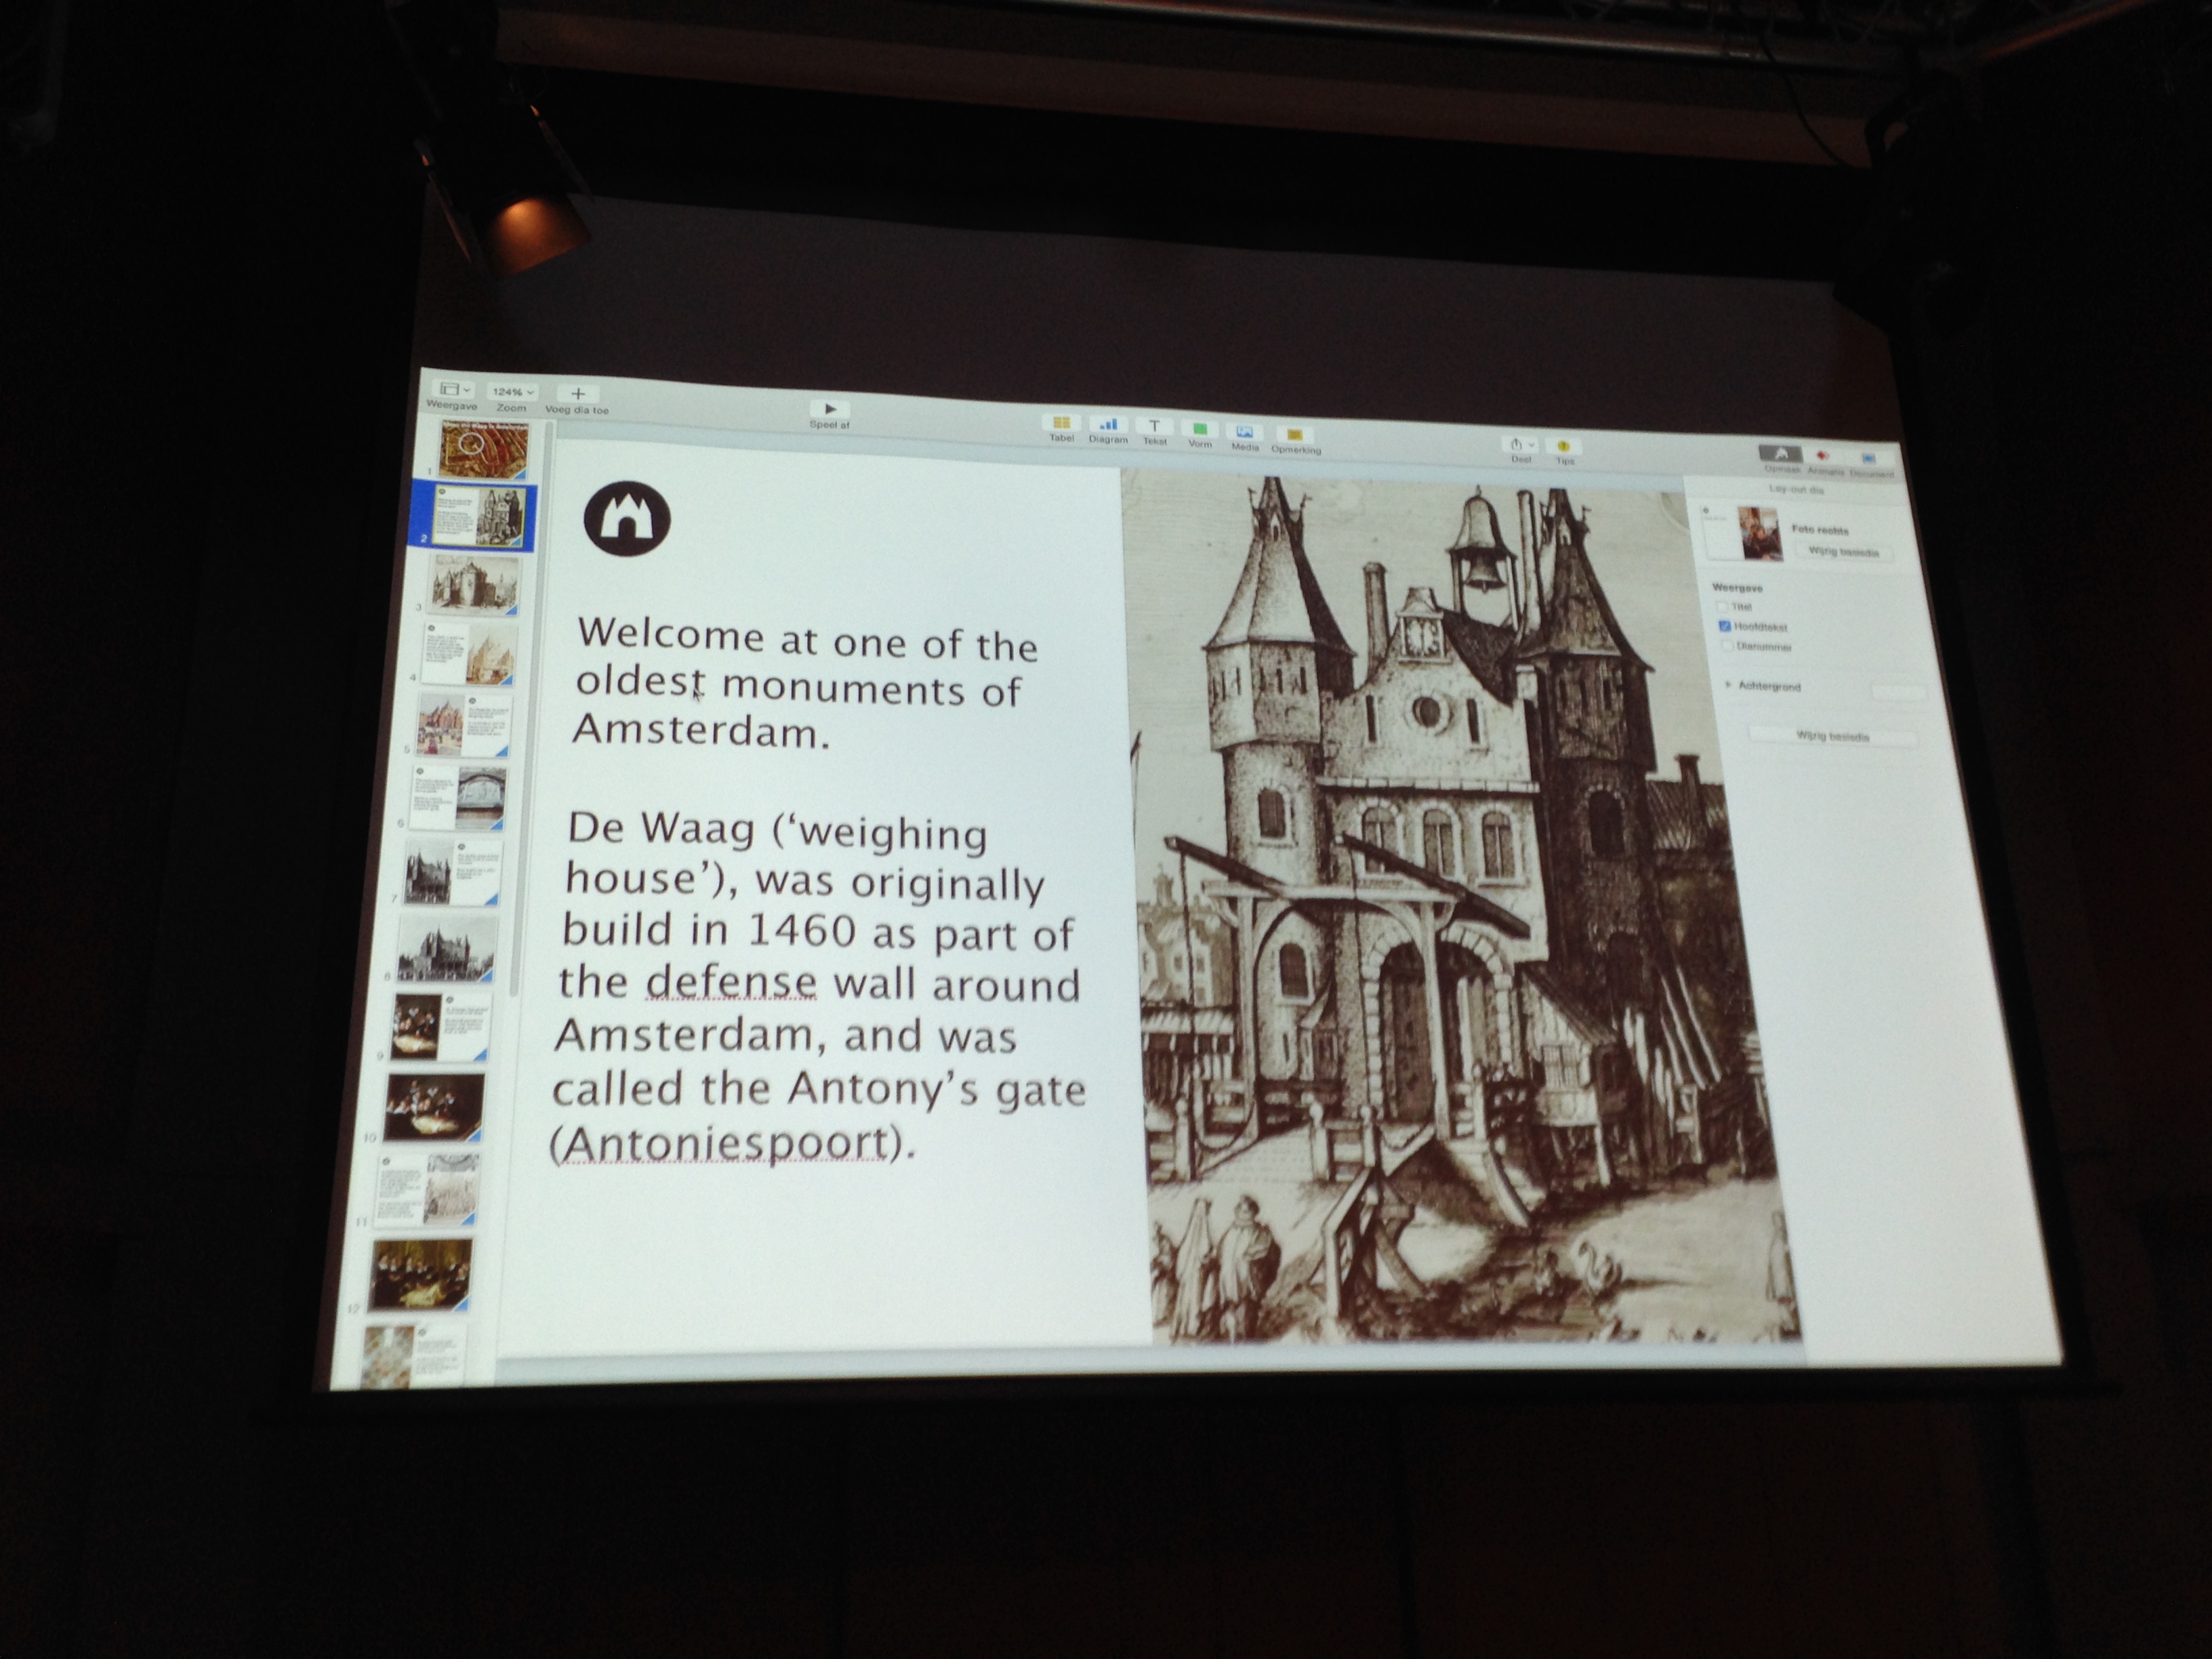The image size is (2212, 1659).
Task: Click the Speel af play button
Action: point(829,409)
